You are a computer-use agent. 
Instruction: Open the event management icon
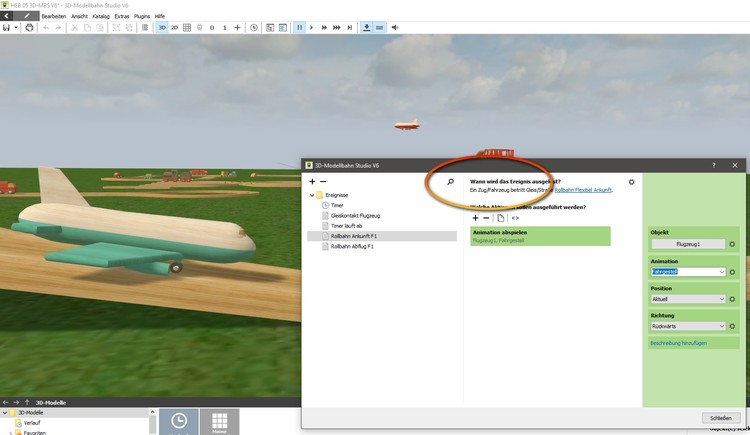270,28
